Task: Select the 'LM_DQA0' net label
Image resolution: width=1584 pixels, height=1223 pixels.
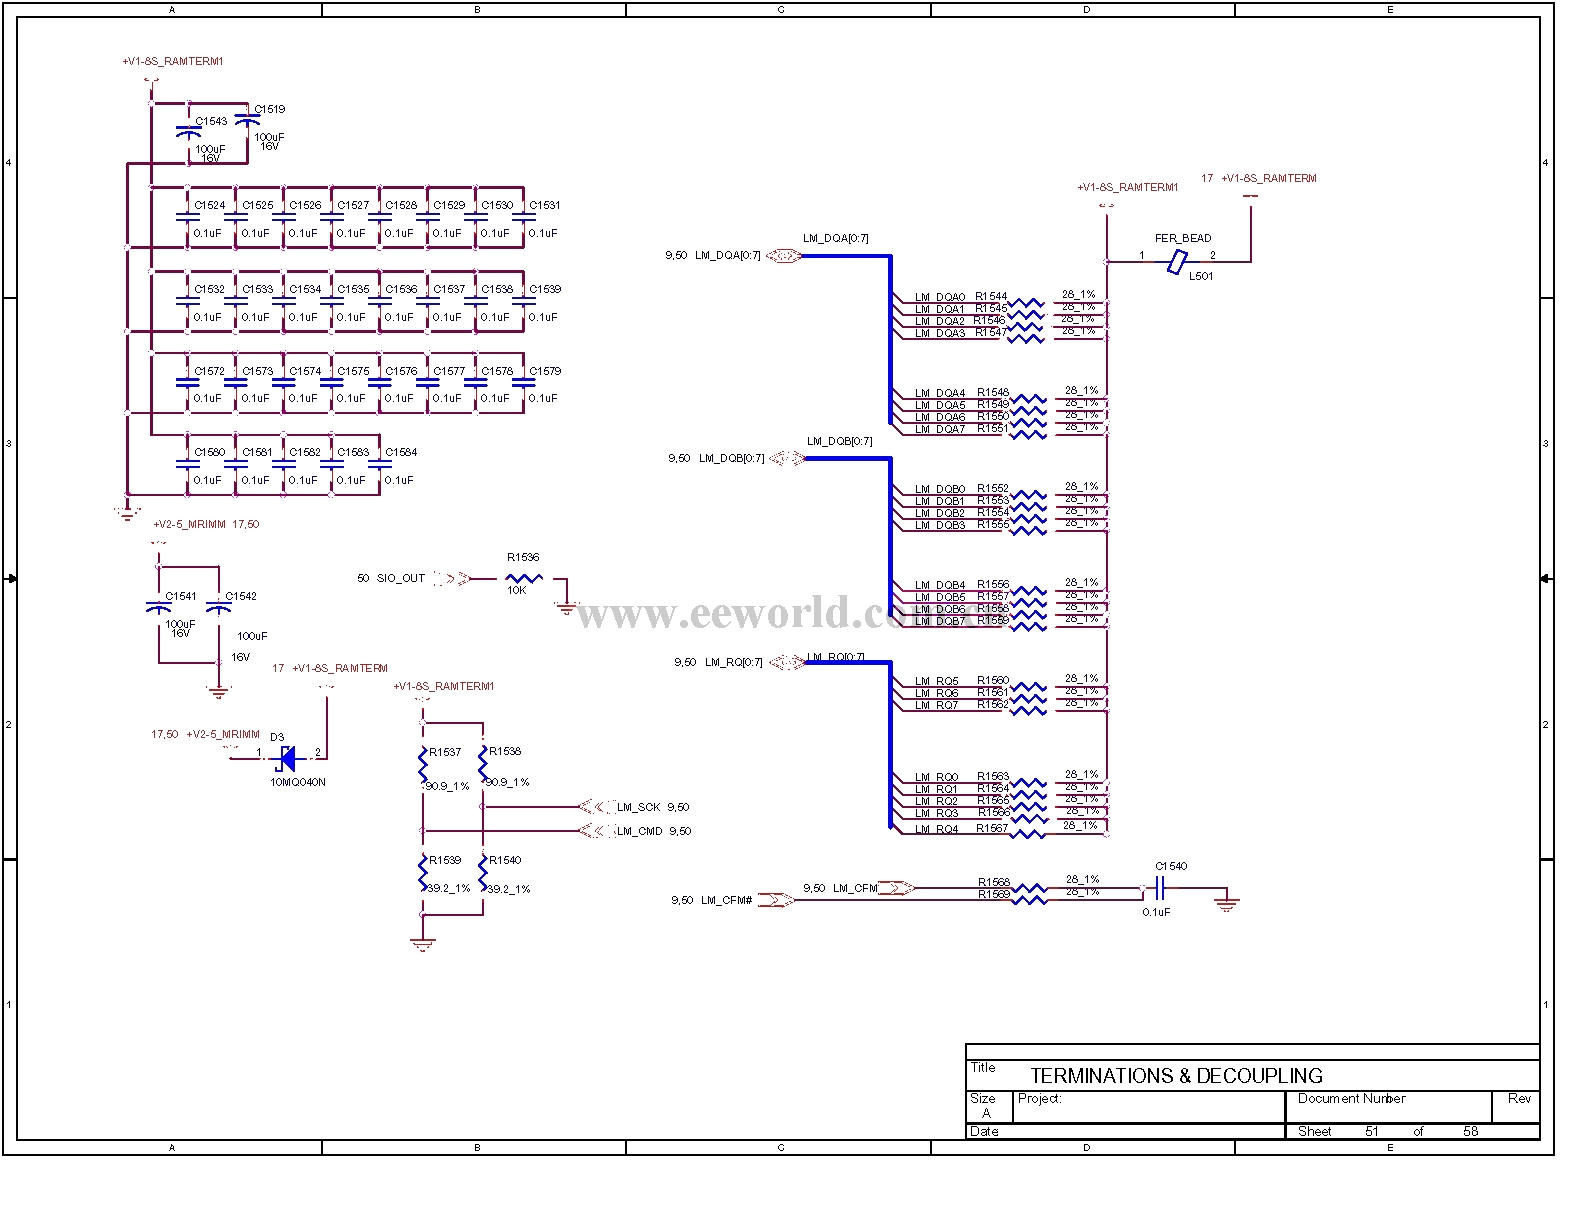Action: pyautogui.click(x=940, y=297)
